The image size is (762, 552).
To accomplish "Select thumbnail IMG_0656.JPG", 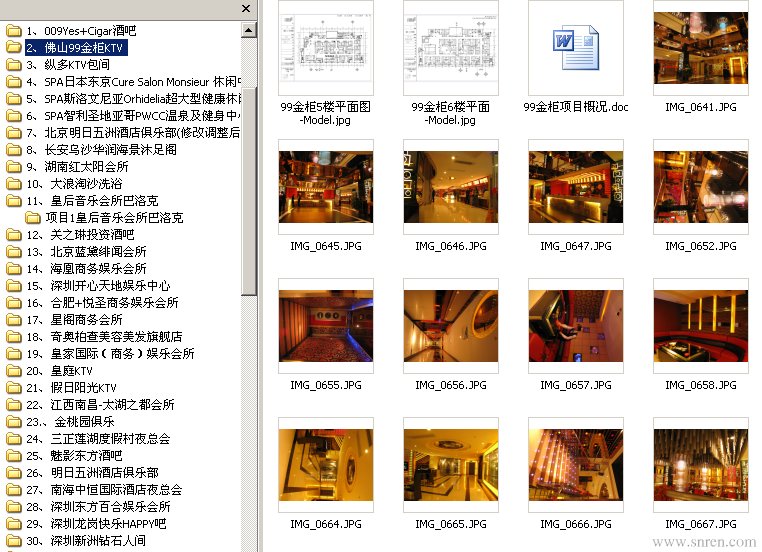I will pos(451,326).
